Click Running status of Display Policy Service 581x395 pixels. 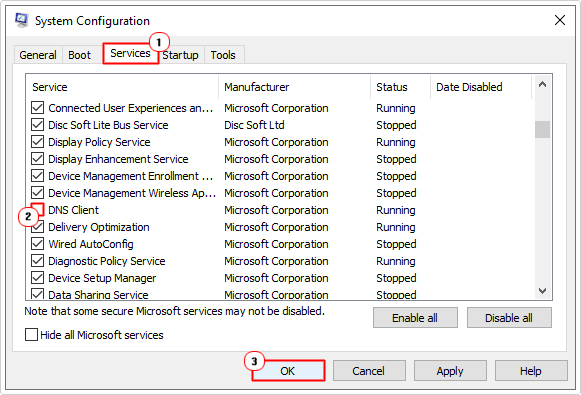click(396, 142)
